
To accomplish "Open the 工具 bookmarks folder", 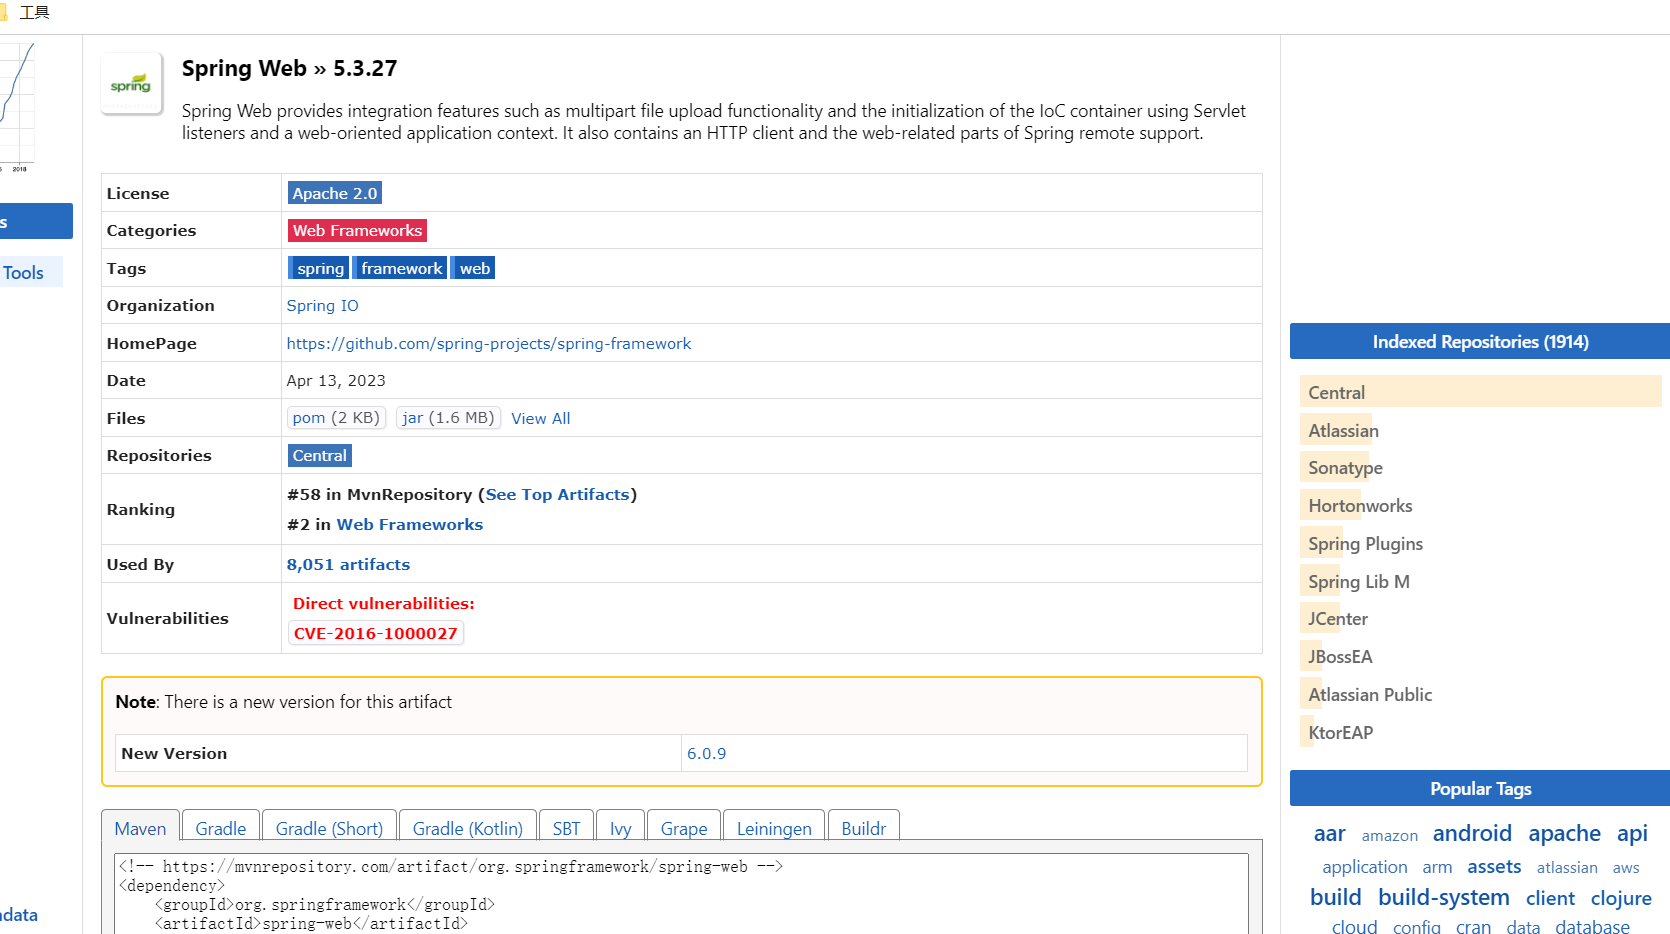I will click(x=26, y=12).
